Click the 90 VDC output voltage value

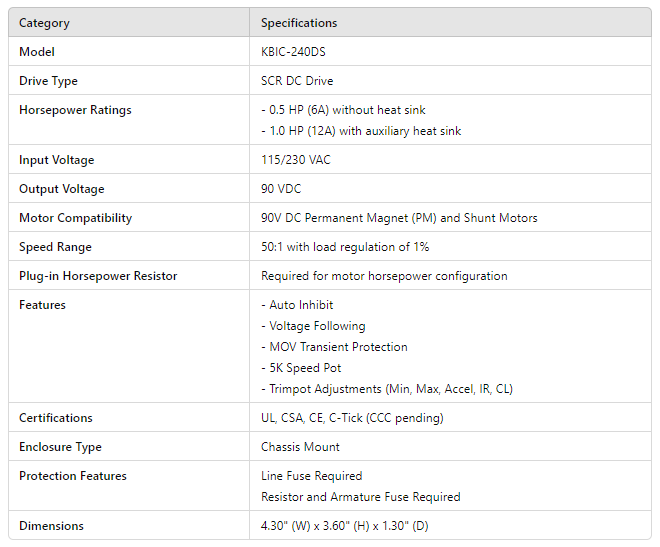coord(281,189)
